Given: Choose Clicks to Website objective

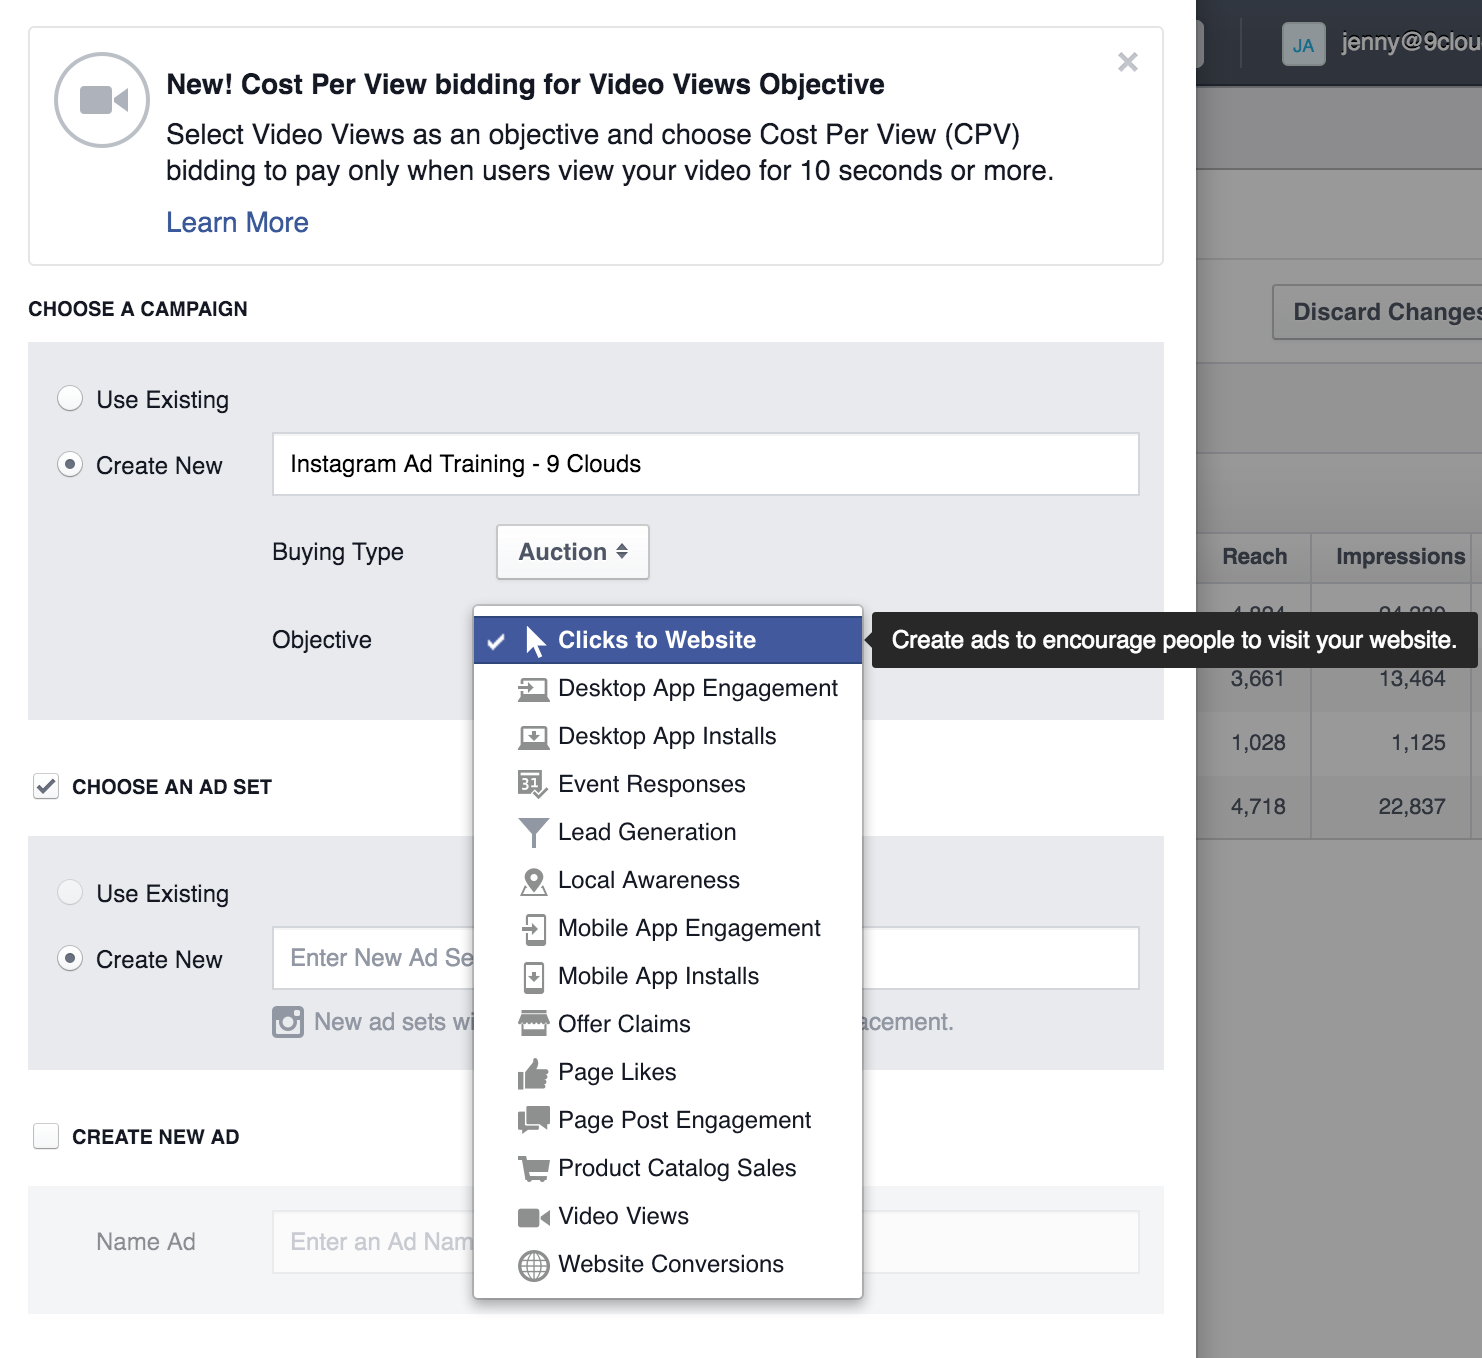Looking at the screenshot, I should (x=668, y=640).
